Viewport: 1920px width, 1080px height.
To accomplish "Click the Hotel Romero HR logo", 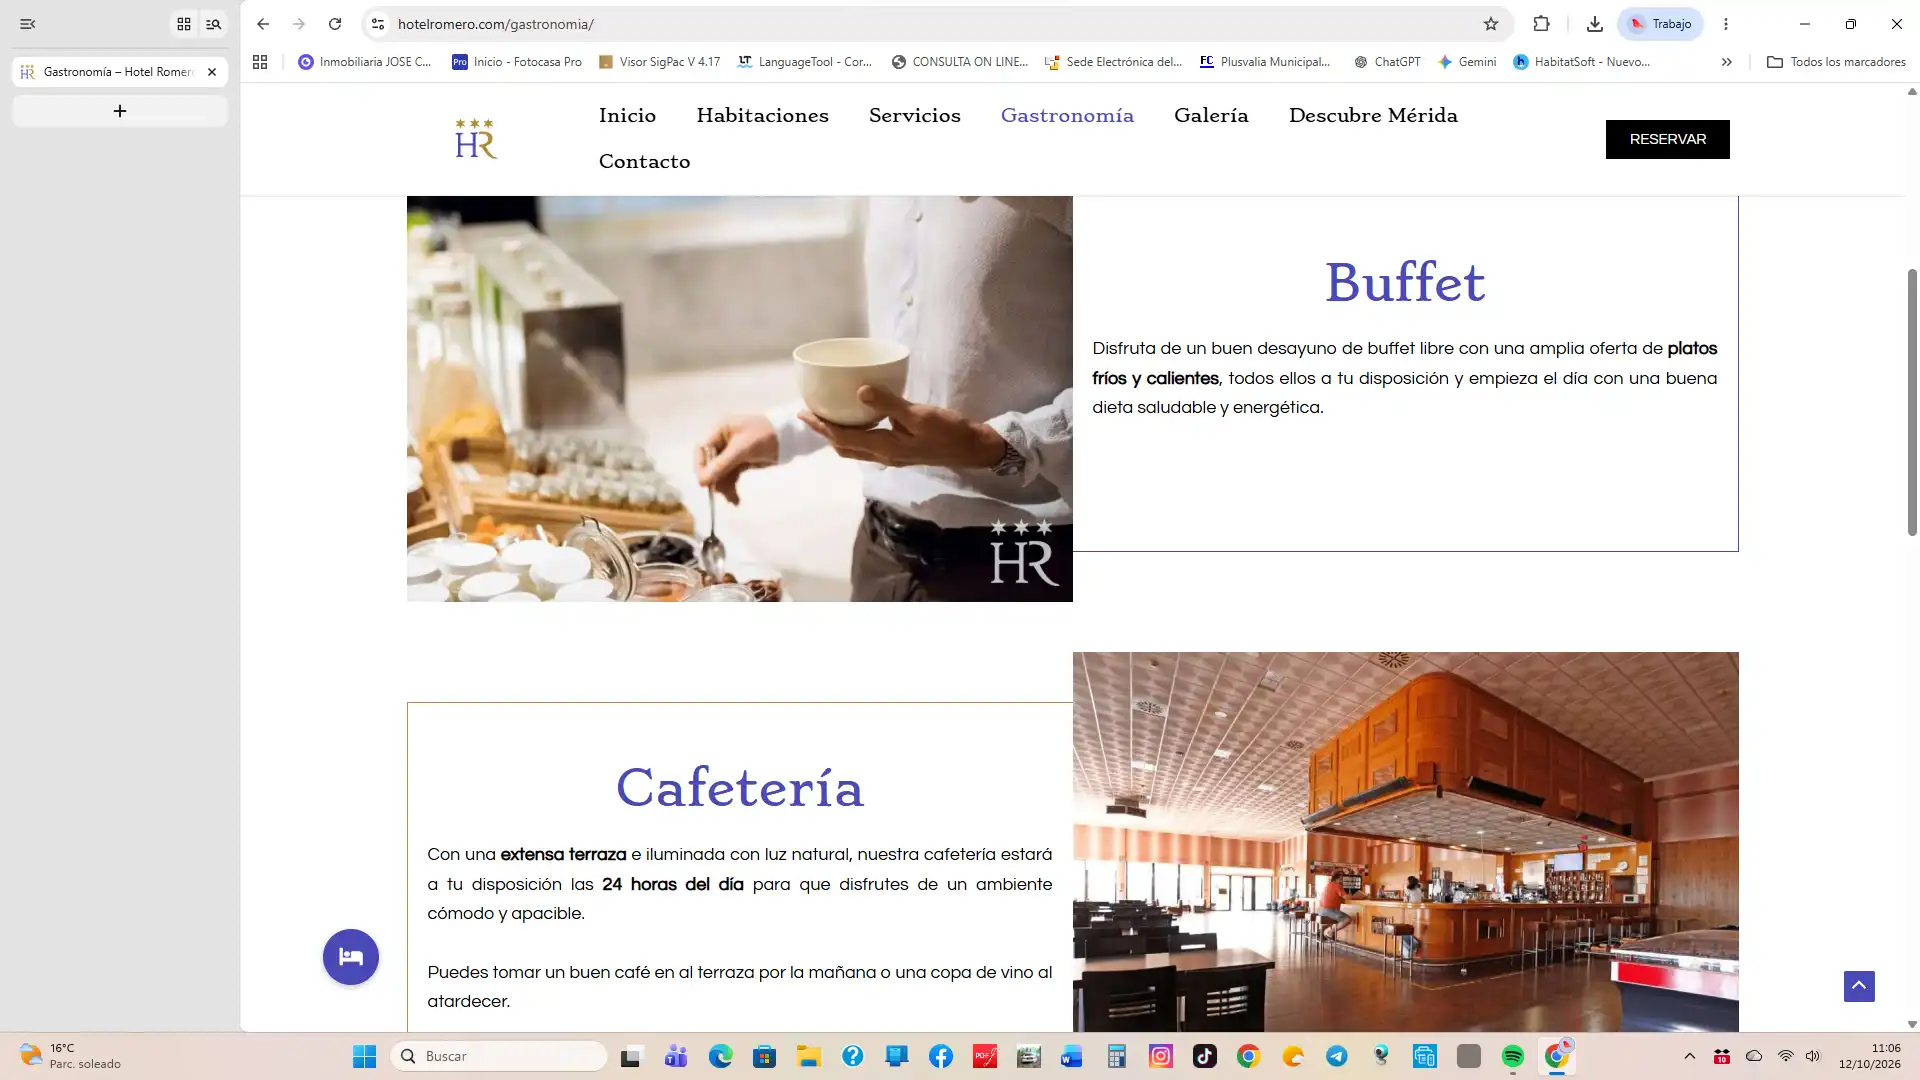I will click(476, 139).
